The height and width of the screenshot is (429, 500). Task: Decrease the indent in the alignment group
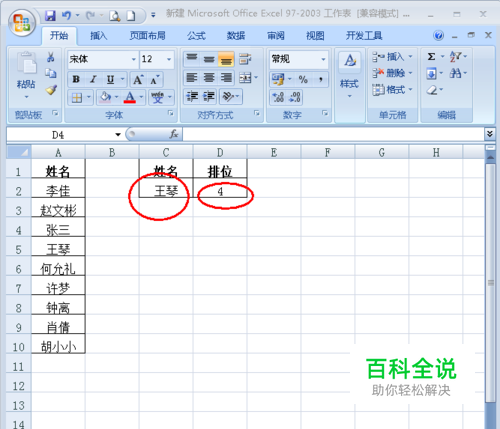[x=192, y=97]
